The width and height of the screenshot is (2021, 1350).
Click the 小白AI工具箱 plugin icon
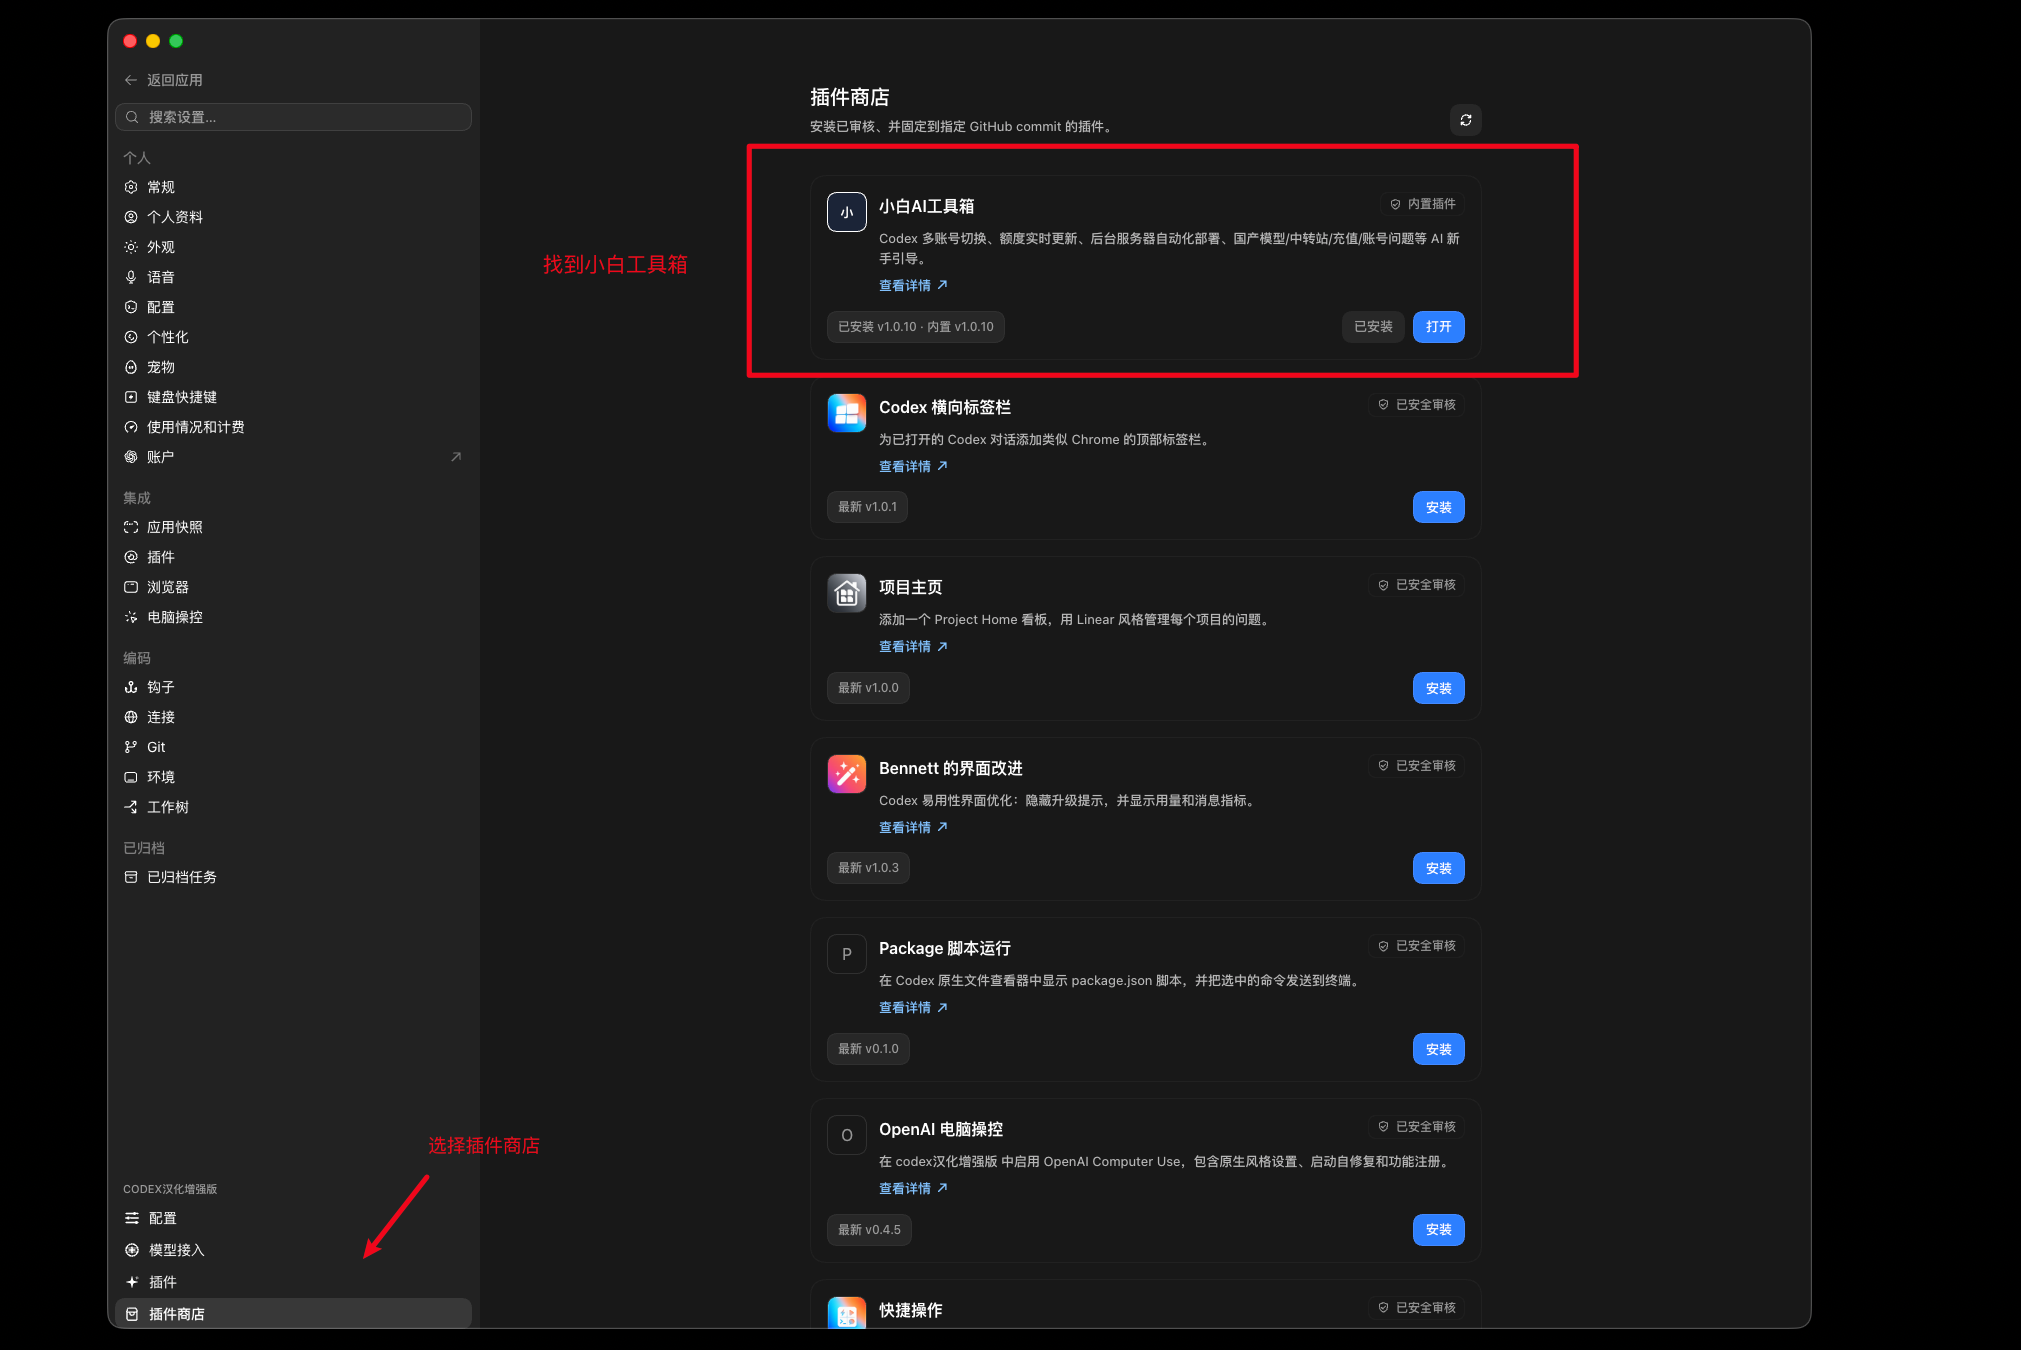coord(846,212)
